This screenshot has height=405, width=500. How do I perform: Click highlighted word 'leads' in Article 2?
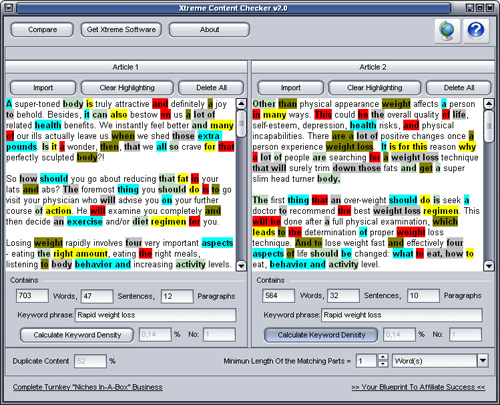click(x=264, y=232)
